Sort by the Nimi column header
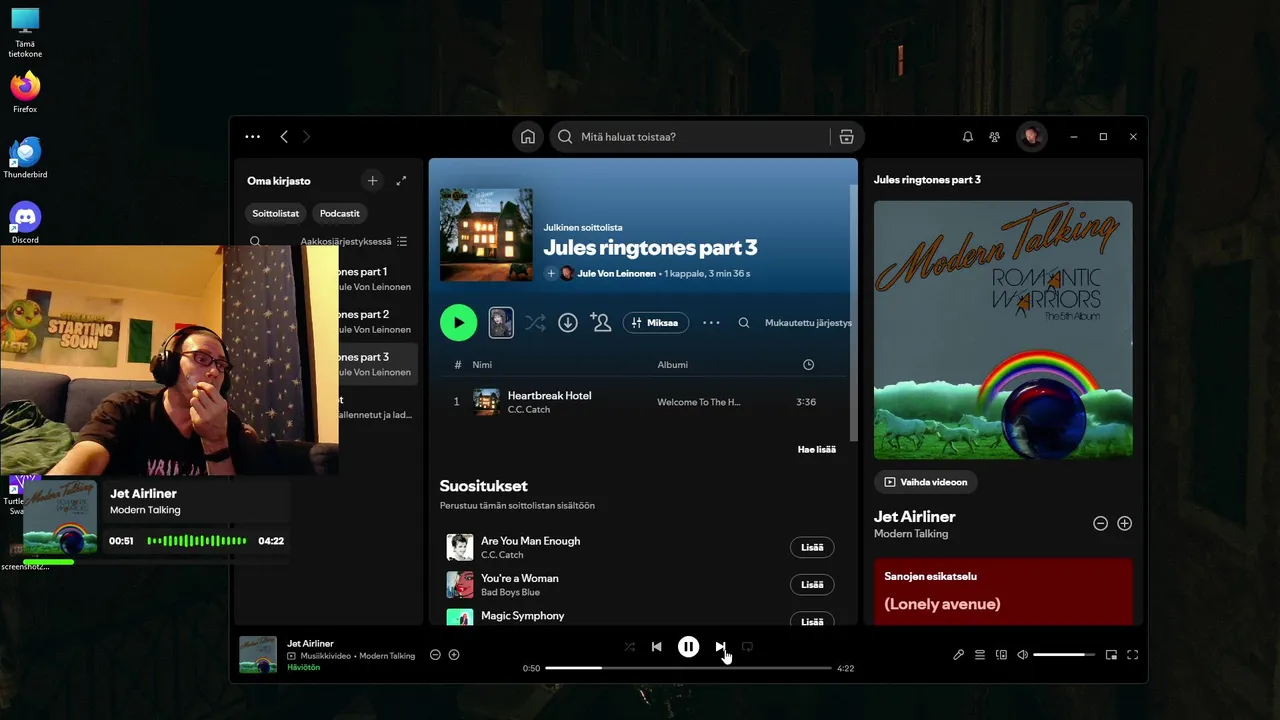This screenshot has width=1280, height=720. 482,365
